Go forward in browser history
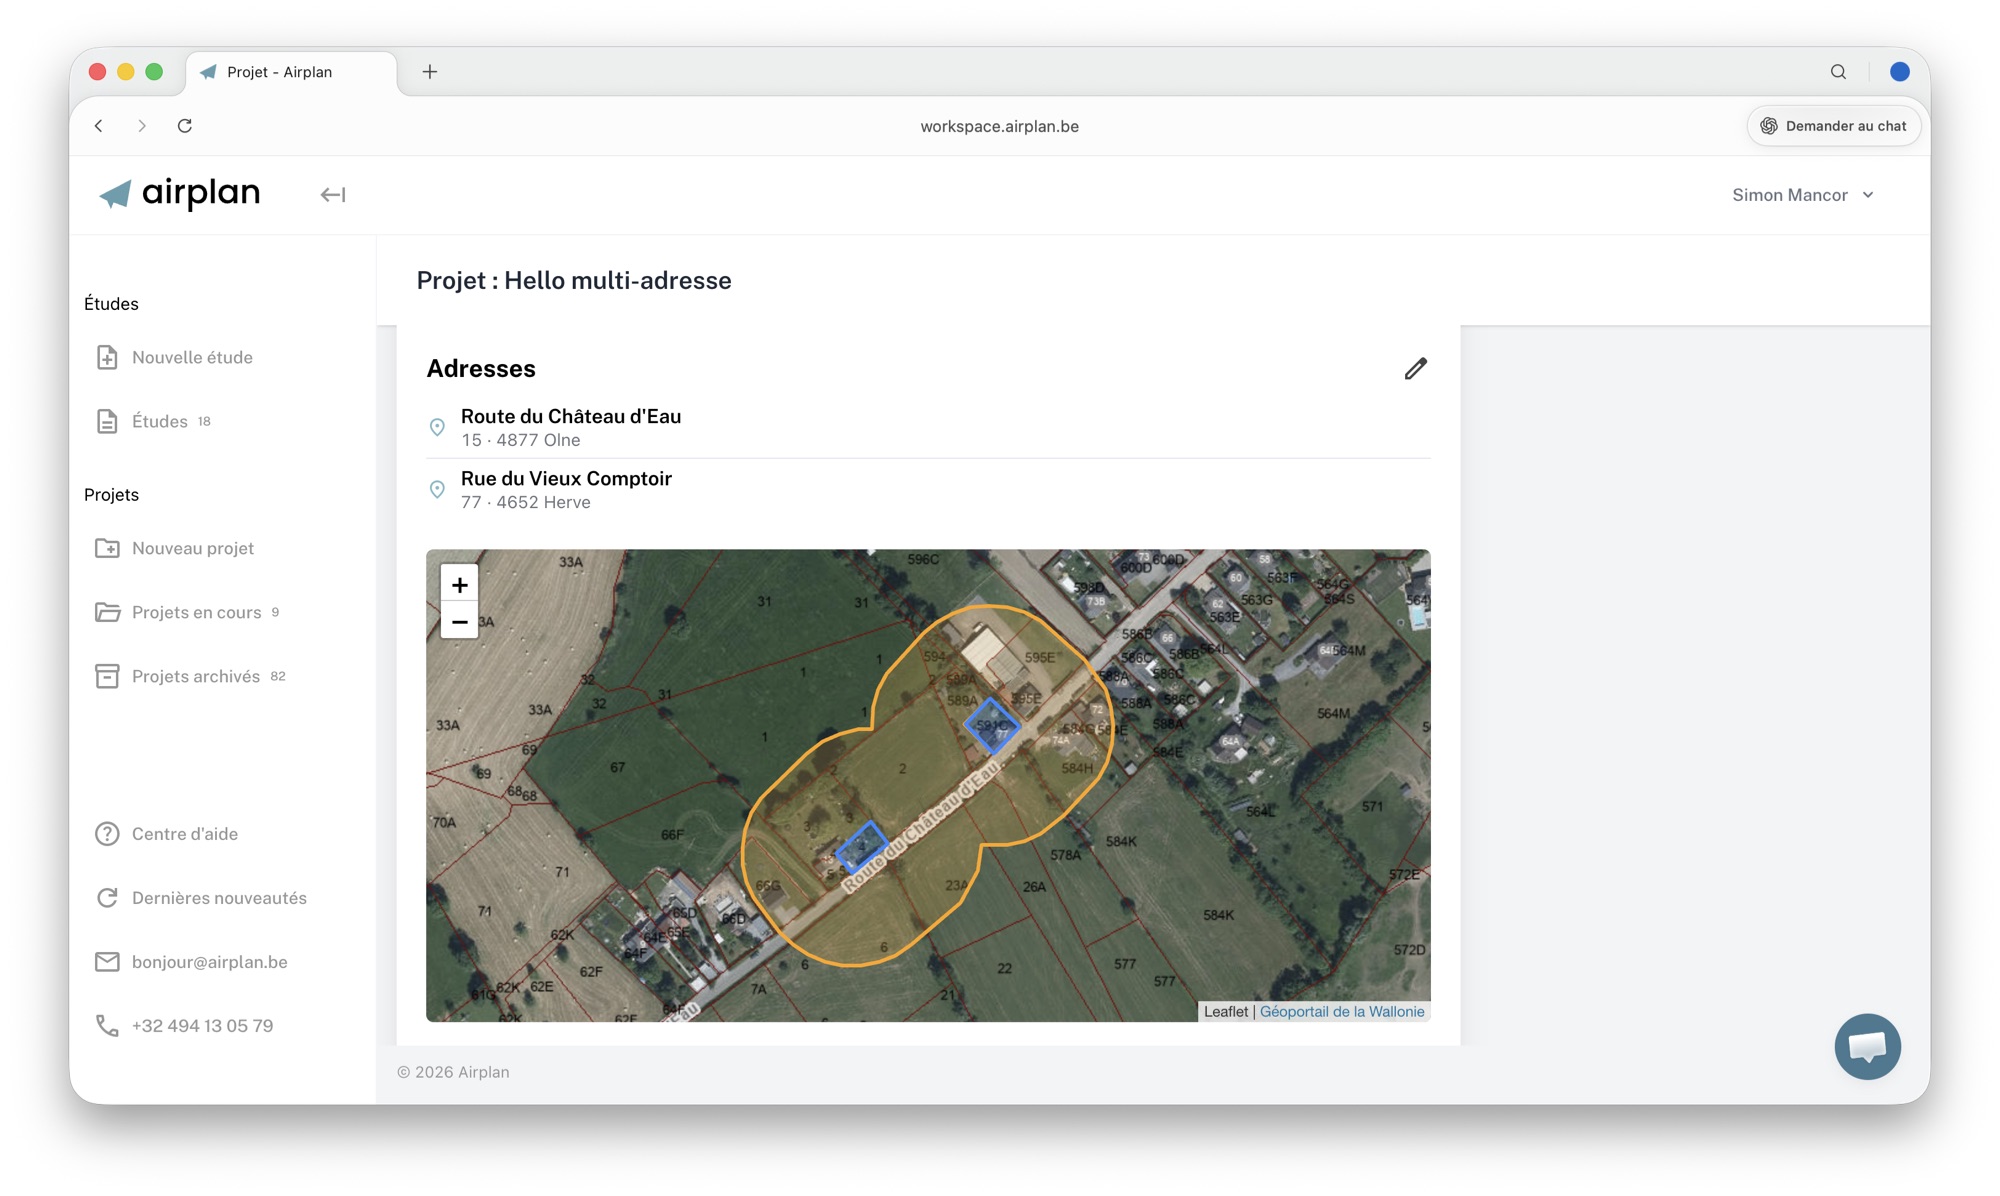Image resolution: width=2000 pixels, height=1196 pixels. click(x=142, y=126)
